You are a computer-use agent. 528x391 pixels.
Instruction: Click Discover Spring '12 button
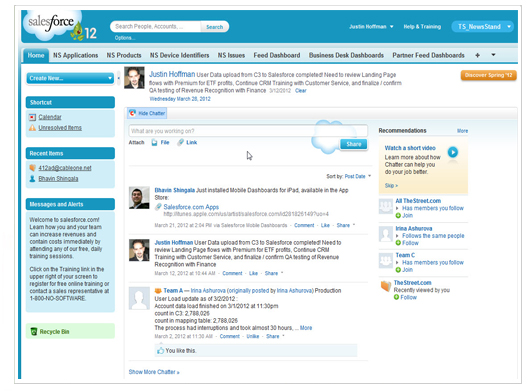[489, 75]
